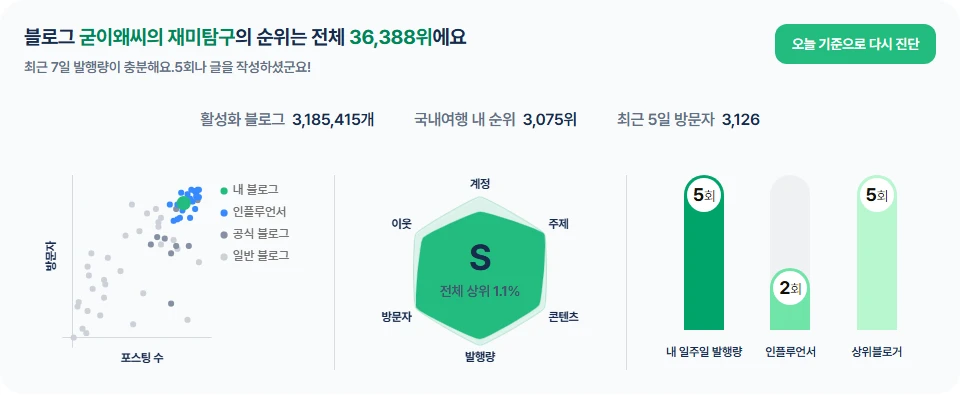Click the 오늘 기준으로 다시 진단 button
The image size is (960, 395).
click(x=855, y=44)
